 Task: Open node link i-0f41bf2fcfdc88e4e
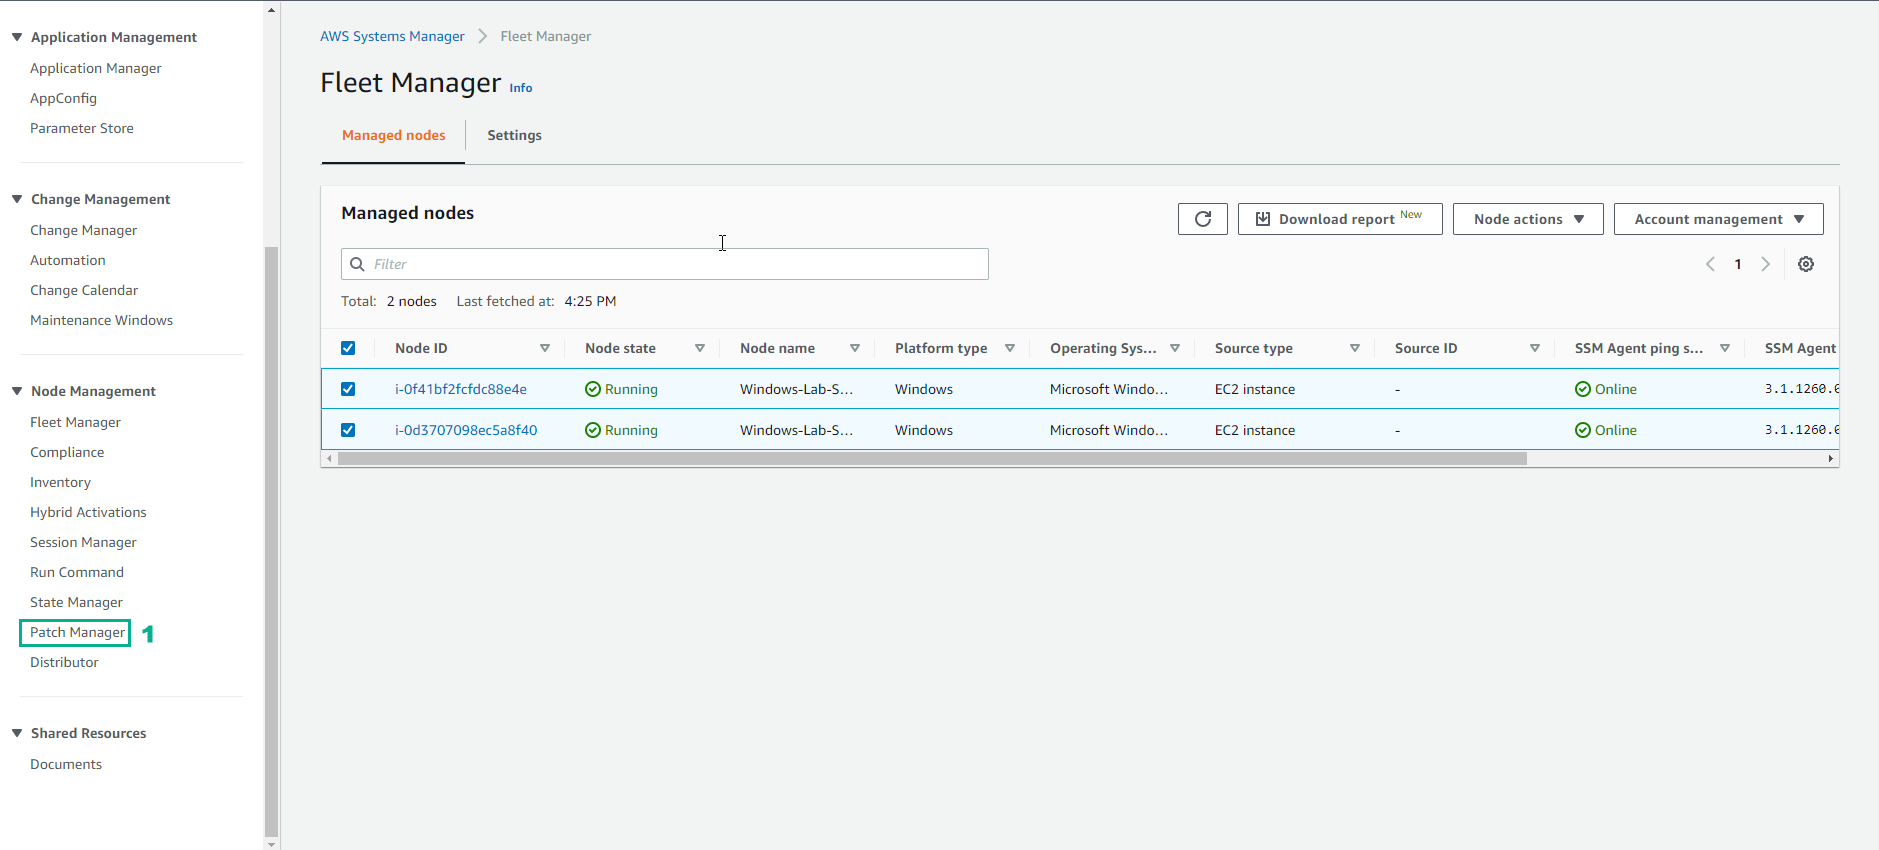(460, 389)
